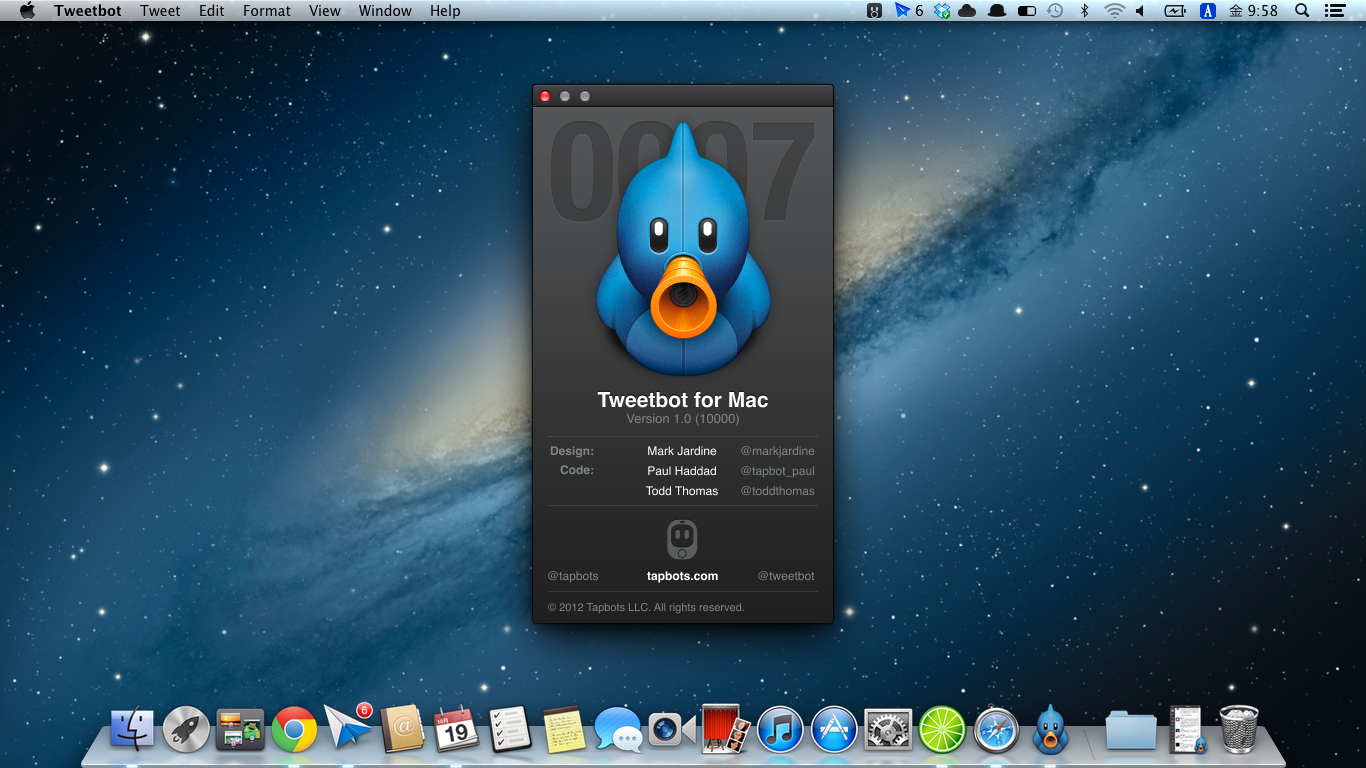The height and width of the screenshot is (768, 1366).
Task: Open the Window menu
Action: tap(385, 11)
